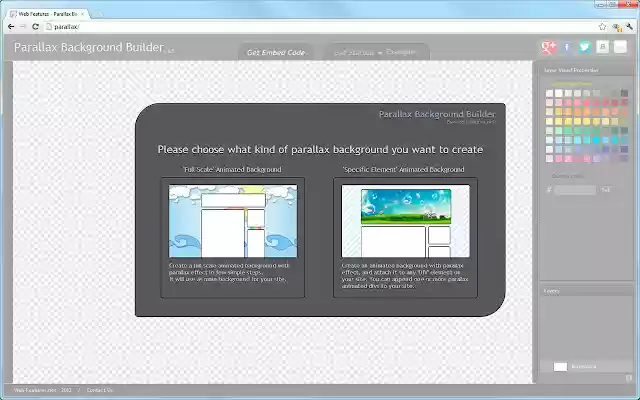The height and width of the screenshot is (400, 640).
Task: Click the Layer Visual Properties panel header
Action: [586, 70]
